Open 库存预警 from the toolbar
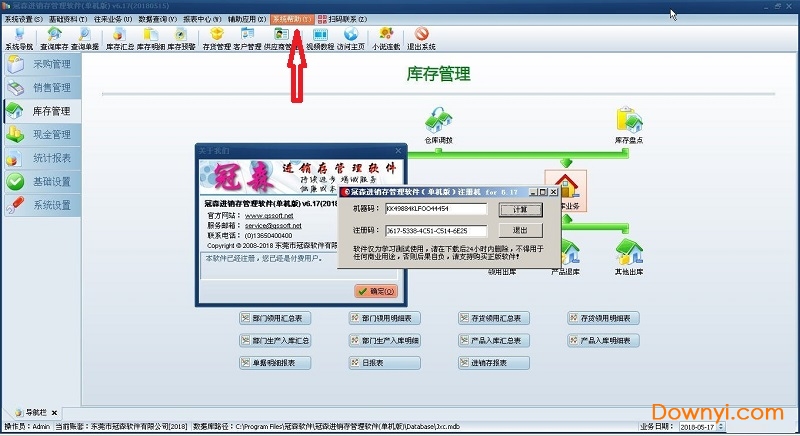 click(181, 39)
